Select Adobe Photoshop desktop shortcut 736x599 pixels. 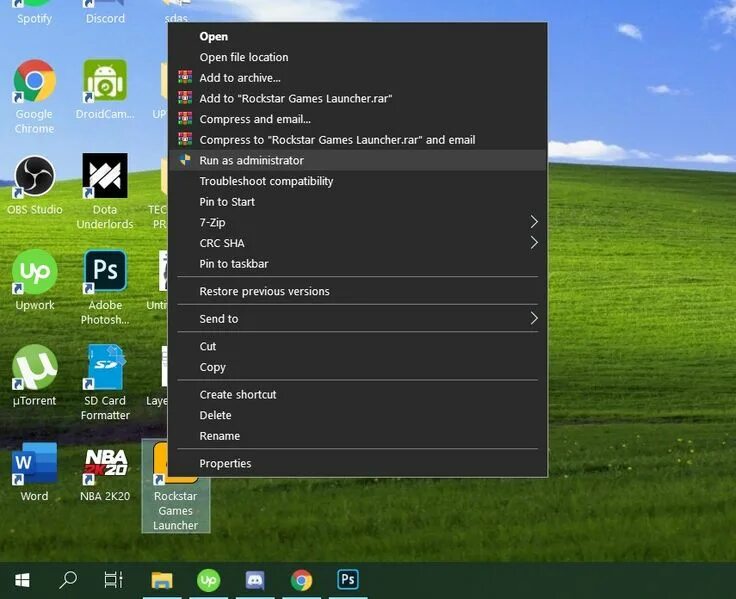tap(105, 287)
